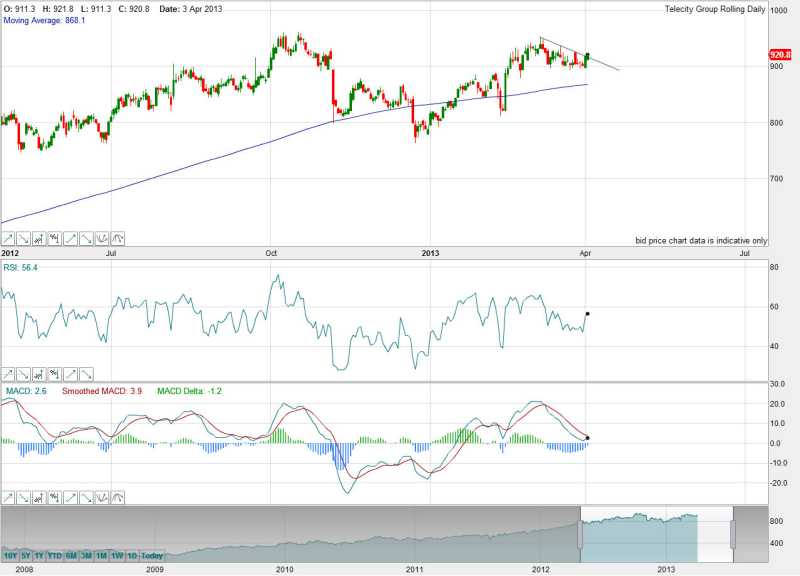Switch the chart range to 10Y
Screen dimensions: 800x576
pos(10,555)
